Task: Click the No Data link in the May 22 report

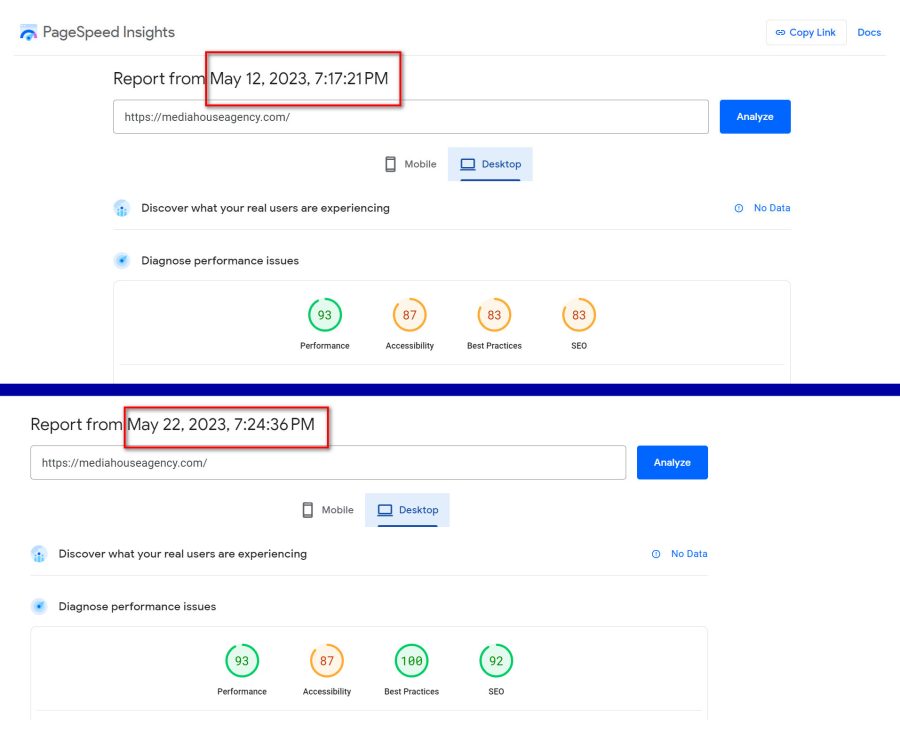Action: point(689,554)
